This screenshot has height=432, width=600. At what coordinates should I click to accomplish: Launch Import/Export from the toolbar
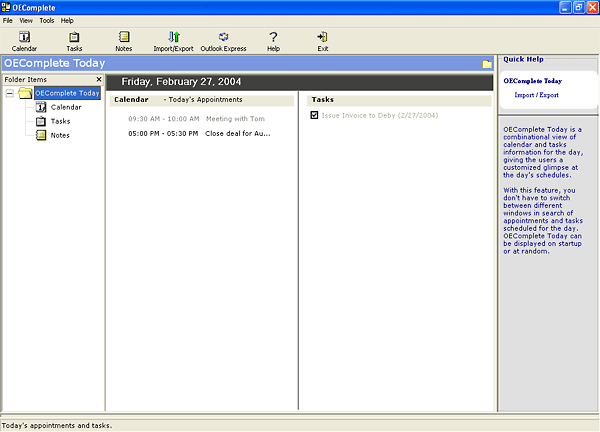[x=173, y=41]
